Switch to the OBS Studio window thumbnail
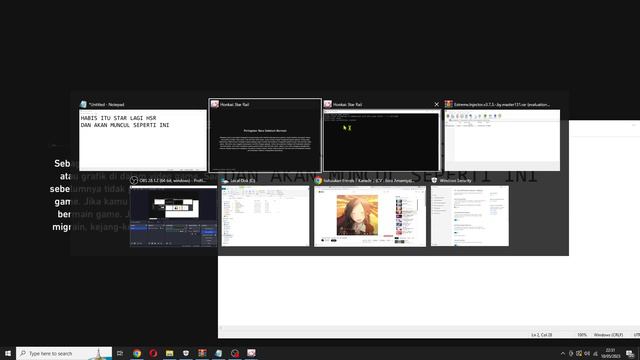 pyautogui.click(x=173, y=216)
